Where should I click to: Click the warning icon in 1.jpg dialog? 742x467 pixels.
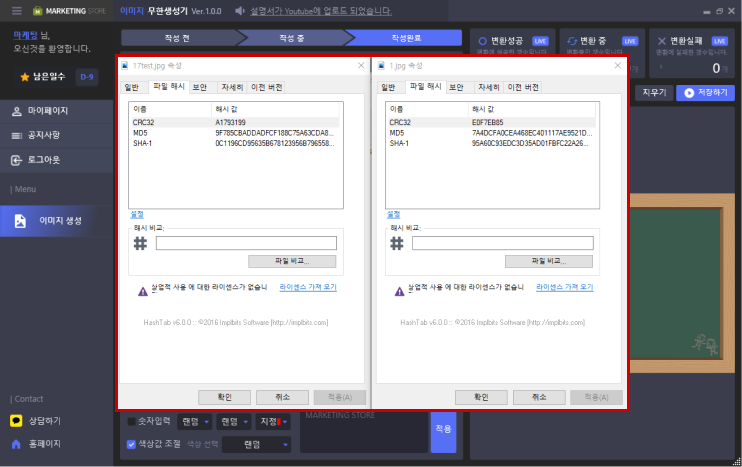(398, 287)
